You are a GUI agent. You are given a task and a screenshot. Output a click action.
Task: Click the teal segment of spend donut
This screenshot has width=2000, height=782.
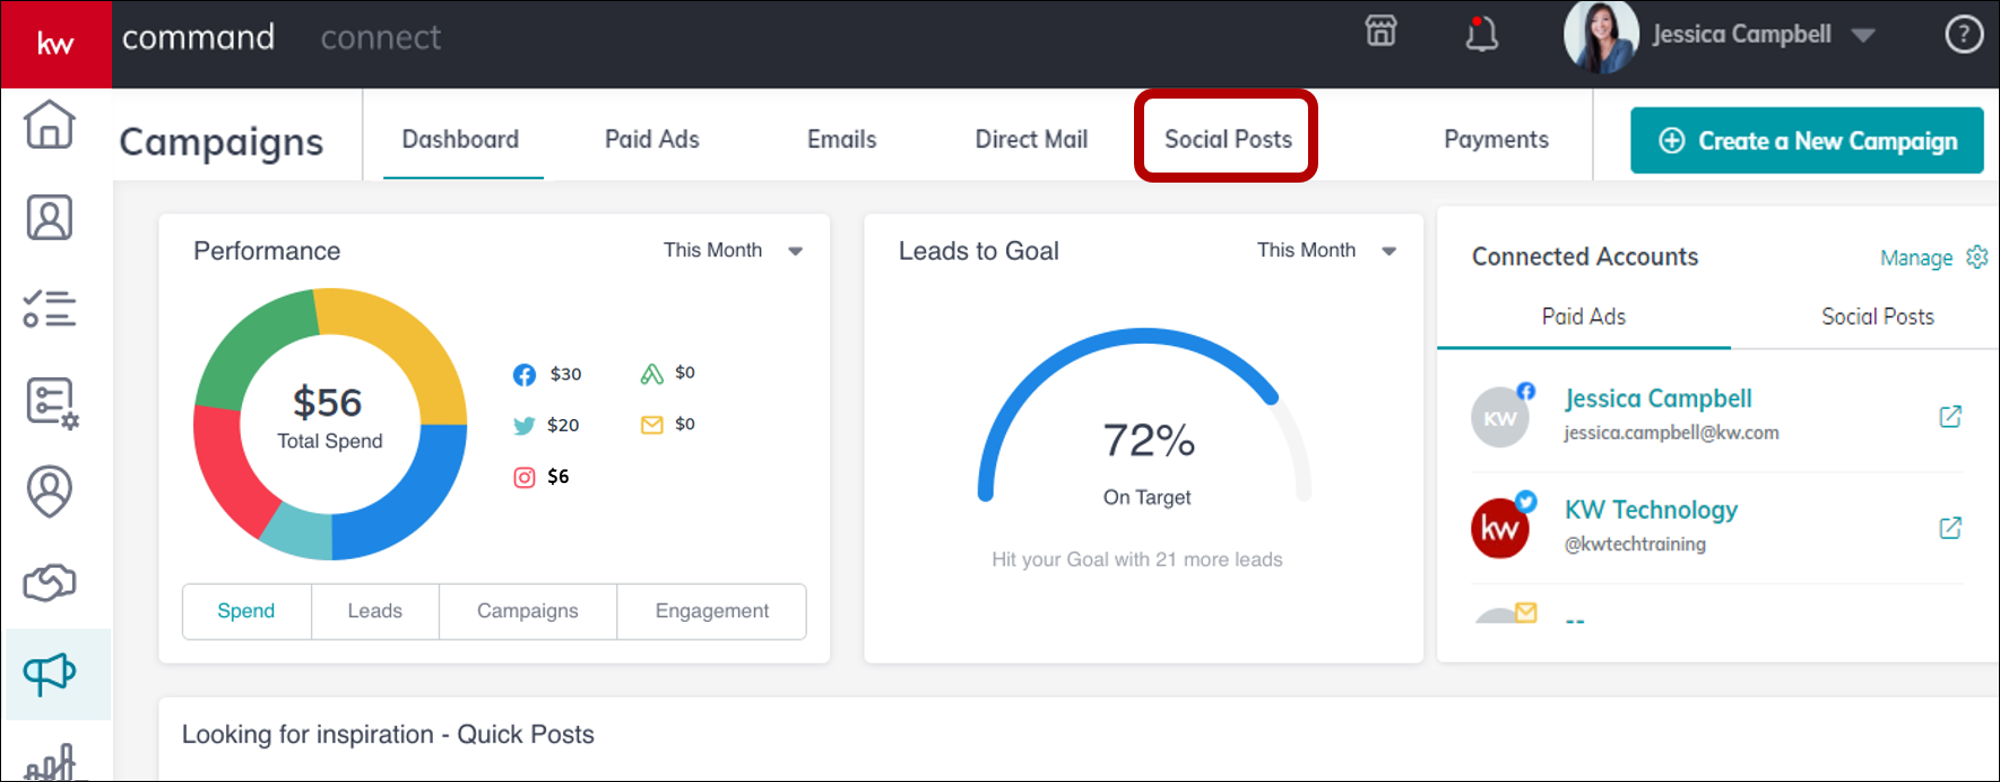(300, 533)
